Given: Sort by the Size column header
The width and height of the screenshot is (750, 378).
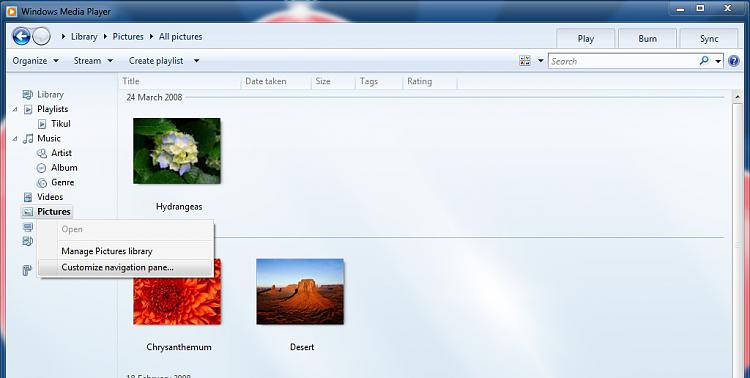Looking at the screenshot, I should click(333, 81).
